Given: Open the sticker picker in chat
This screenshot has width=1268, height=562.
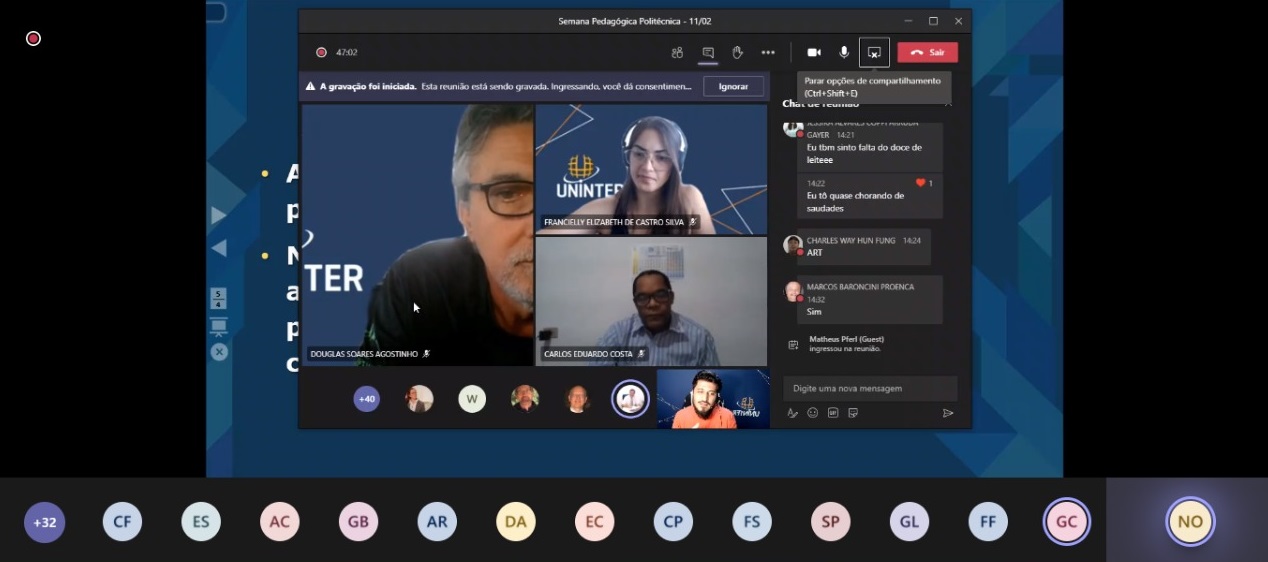Looking at the screenshot, I should 853,413.
